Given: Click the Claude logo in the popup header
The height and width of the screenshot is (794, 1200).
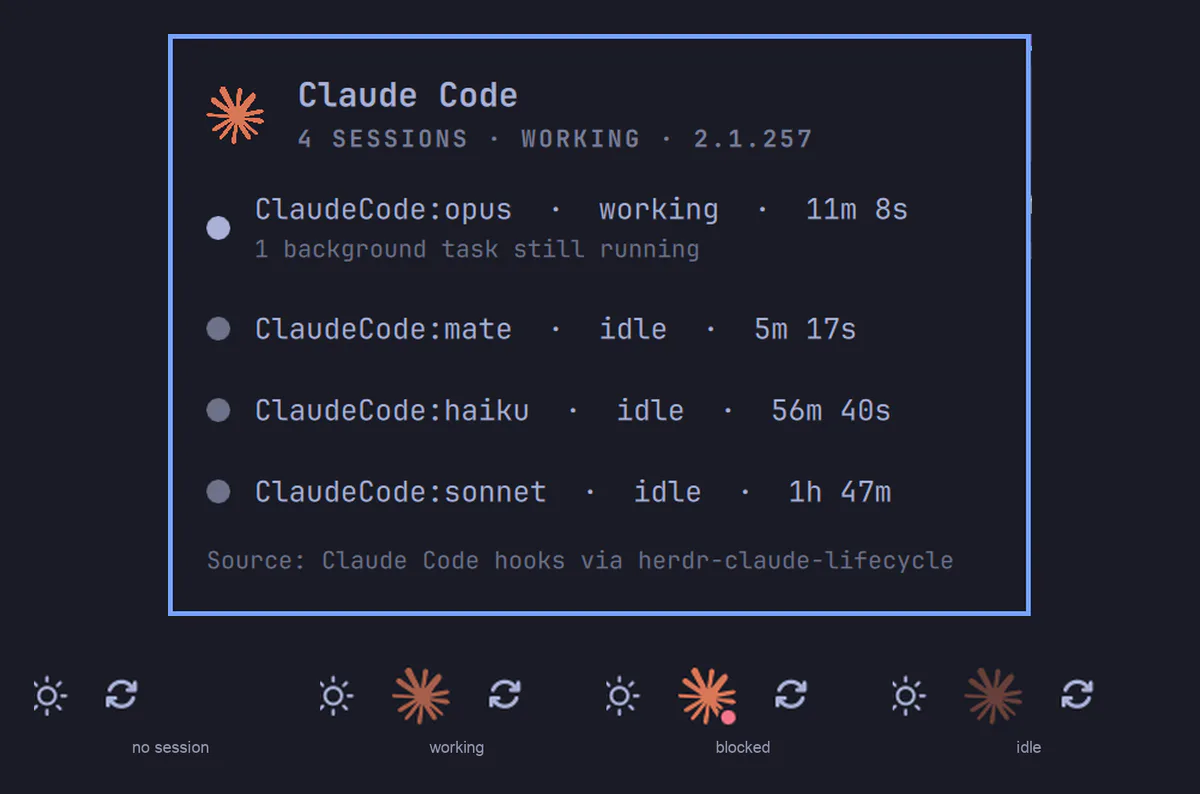Looking at the screenshot, I should pyautogui.click(x=235, y=114).
